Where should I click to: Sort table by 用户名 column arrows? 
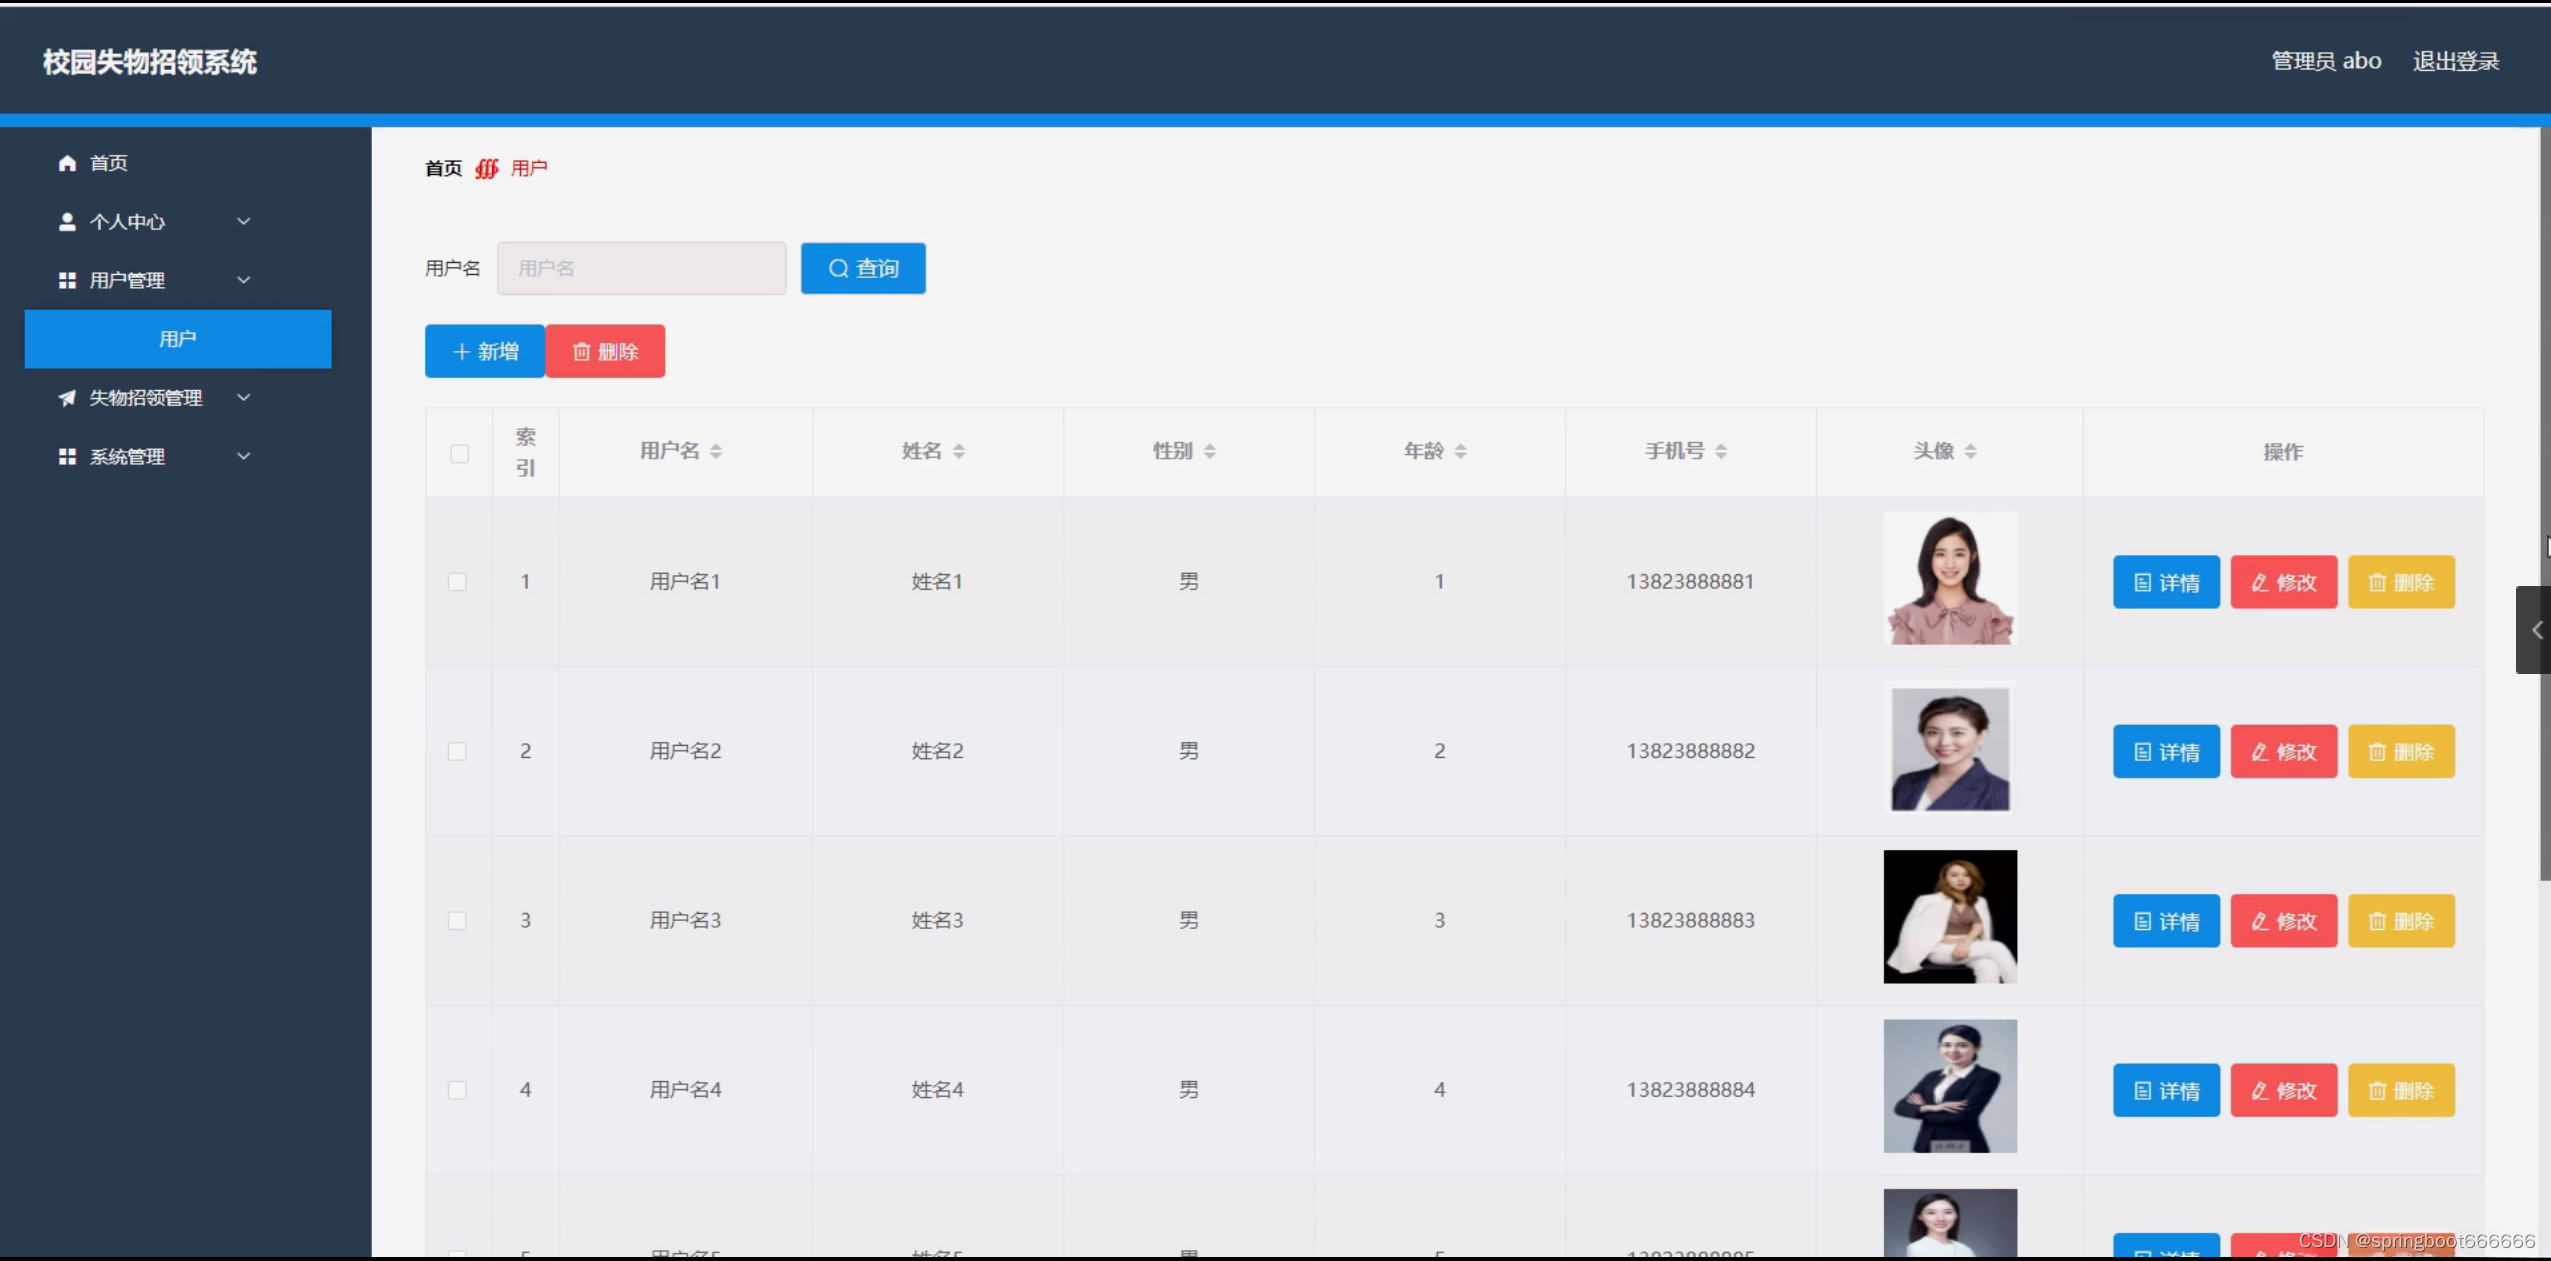(x=716, y=452)
